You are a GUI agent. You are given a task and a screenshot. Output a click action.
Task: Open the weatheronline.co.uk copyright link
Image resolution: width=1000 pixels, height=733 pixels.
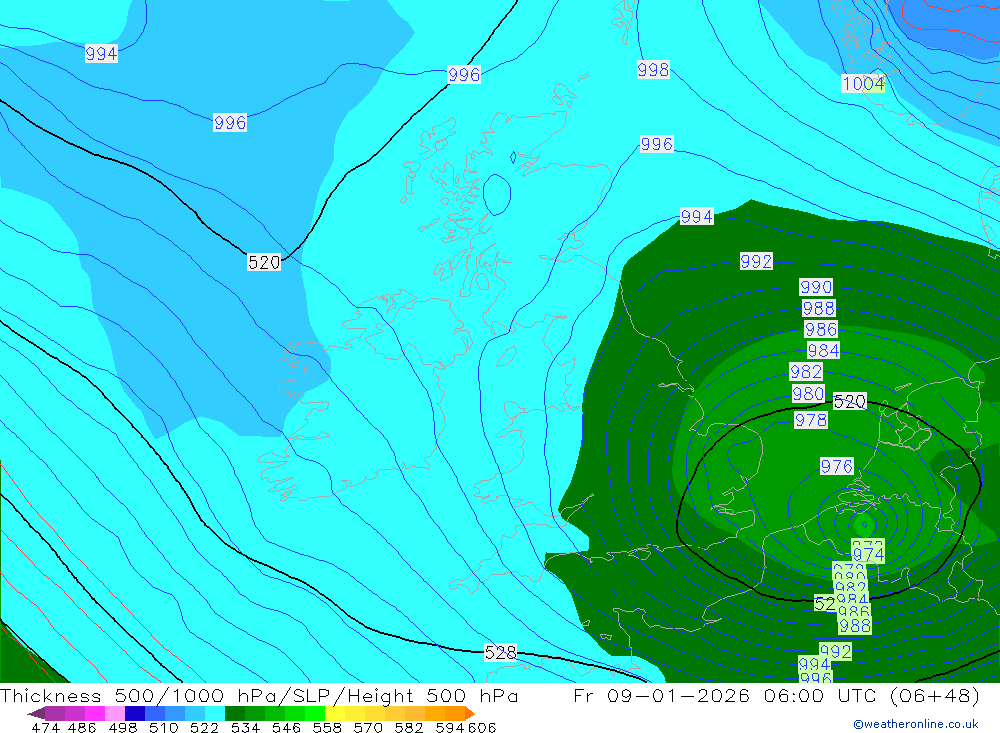click(915, 724)
